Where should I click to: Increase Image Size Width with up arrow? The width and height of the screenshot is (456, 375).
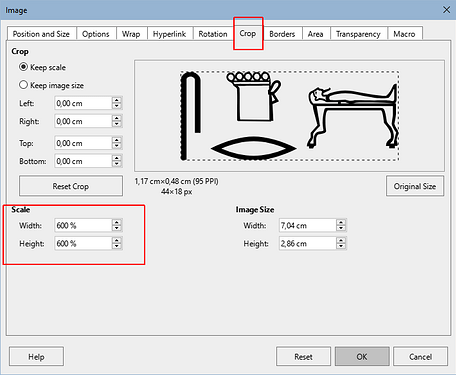coord(341,222)
